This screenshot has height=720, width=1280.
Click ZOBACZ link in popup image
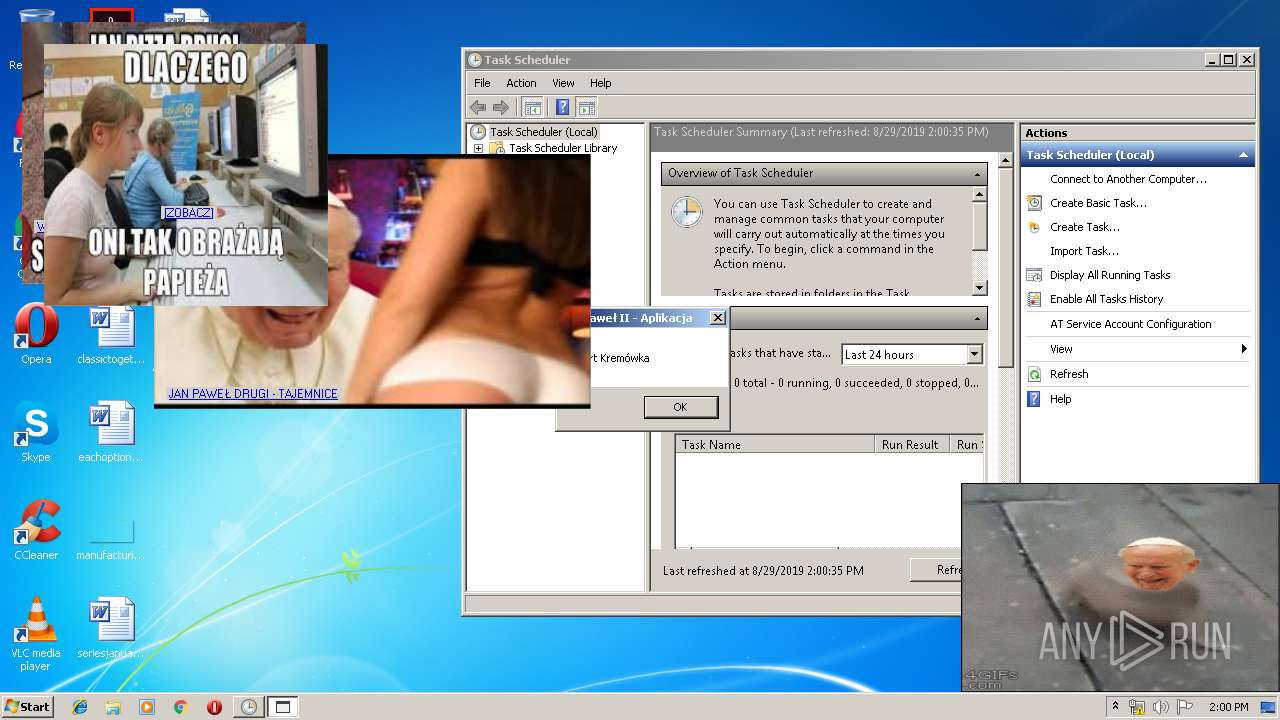[187, 212]
